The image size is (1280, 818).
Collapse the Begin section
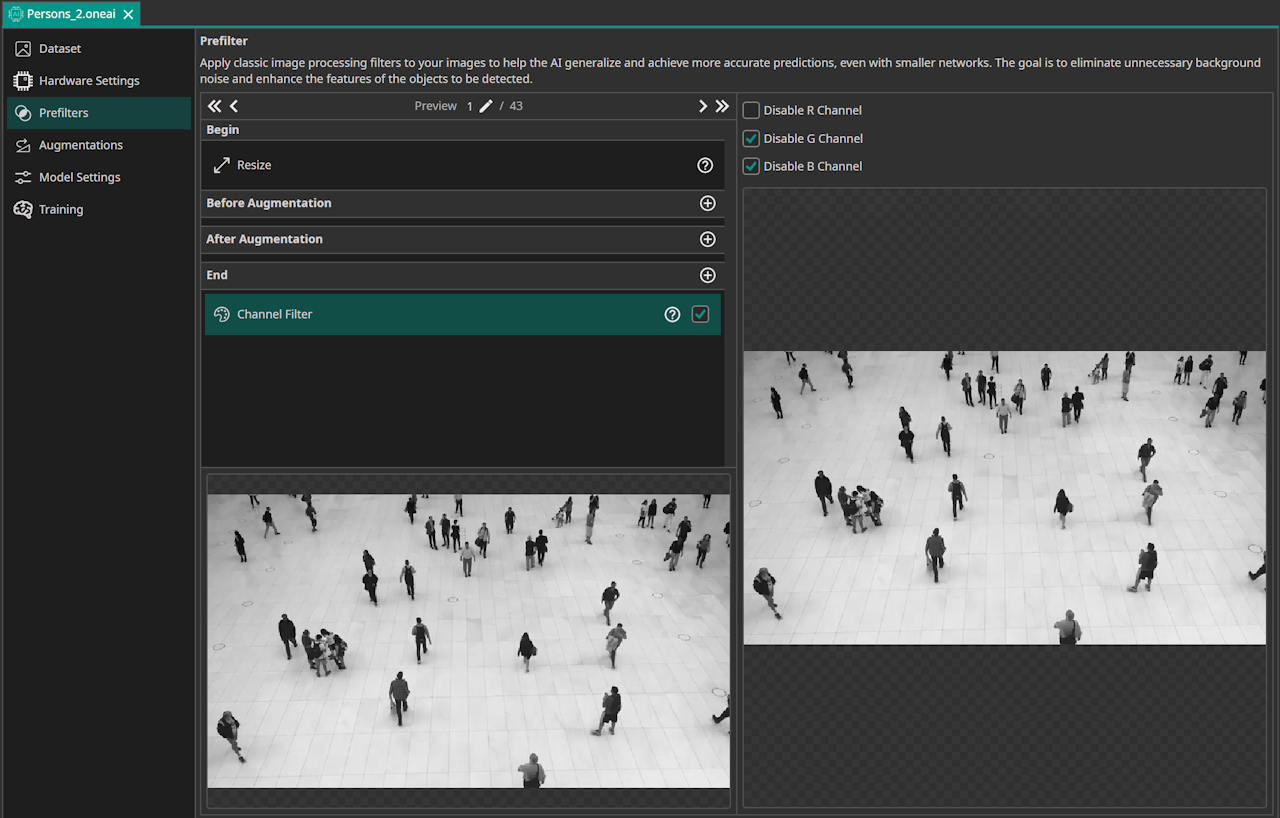(x=222, y=129)
